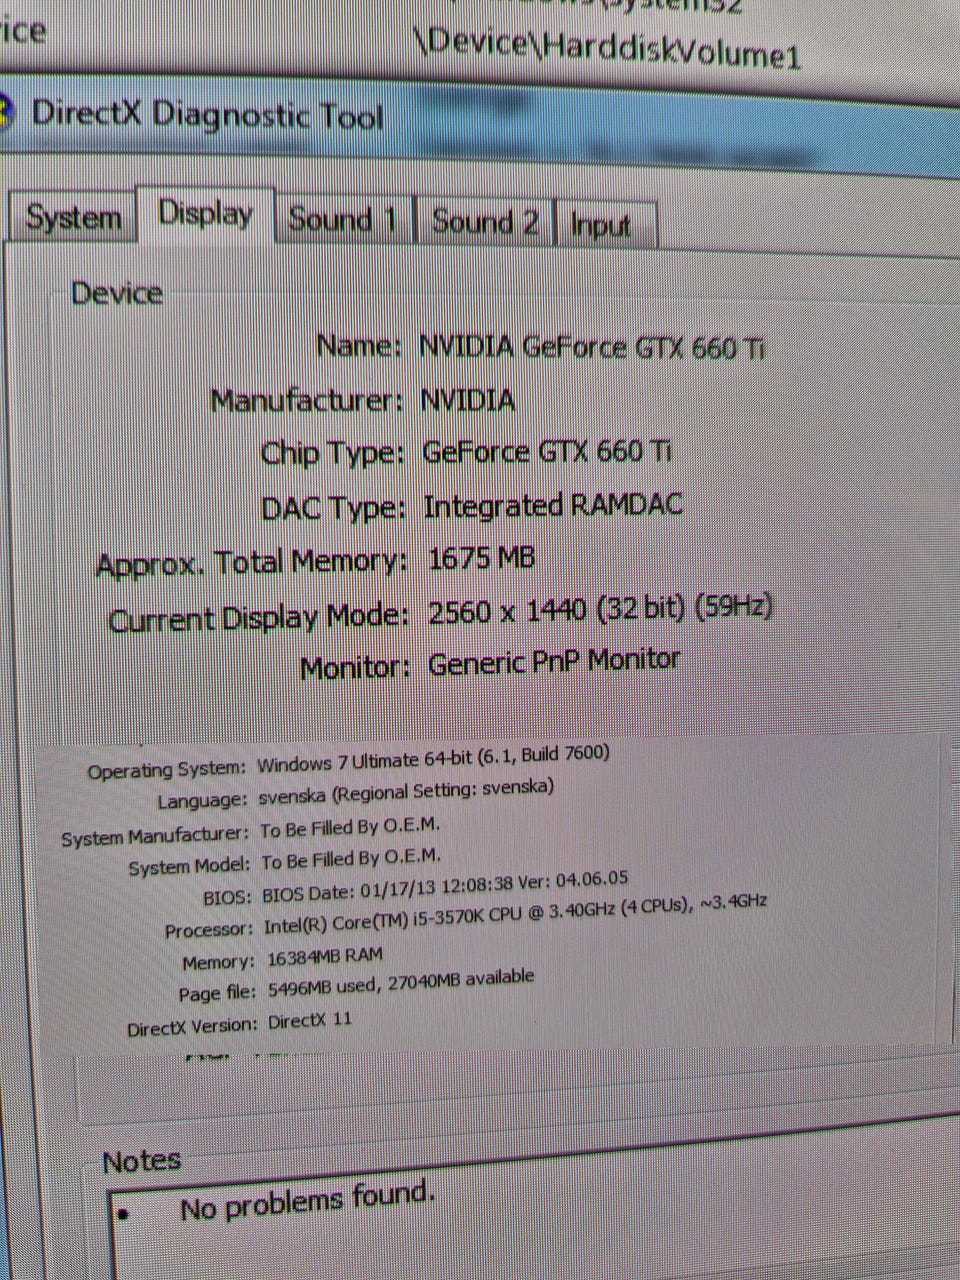Click the Device group label
The height and width of the screenshot is (1280, 960).
[x=116, y=293]
